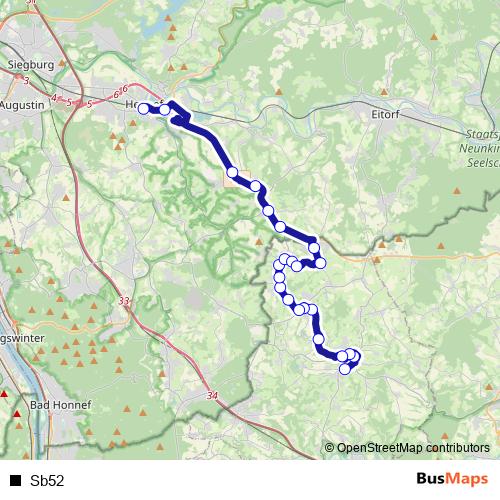Viewport: 500px width, 500px height.
Task: Select highway exit number 33 marker
Action: click(124, 301)
